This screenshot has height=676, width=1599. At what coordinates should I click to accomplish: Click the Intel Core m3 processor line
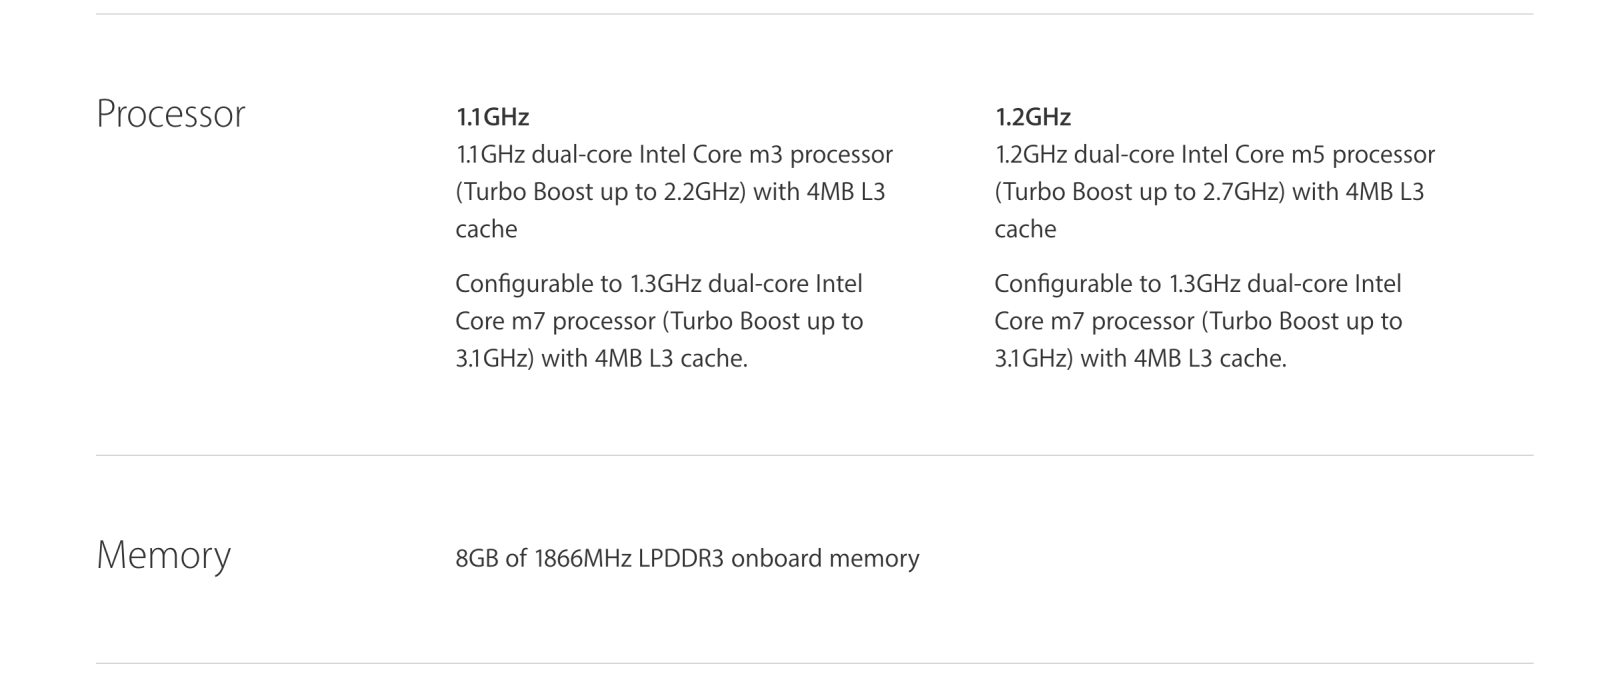(674, 155)
